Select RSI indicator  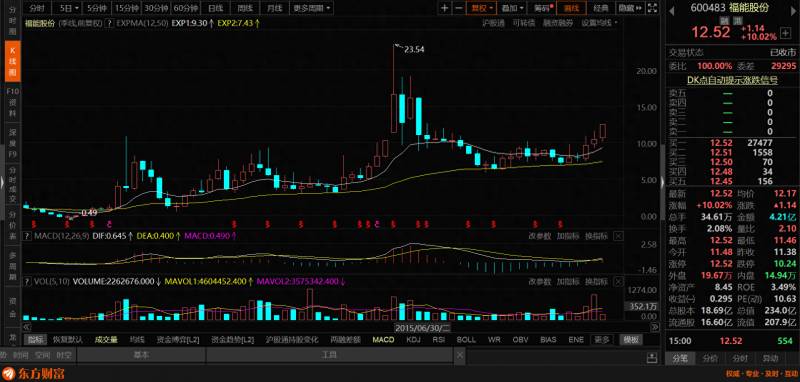click(439, 340)
